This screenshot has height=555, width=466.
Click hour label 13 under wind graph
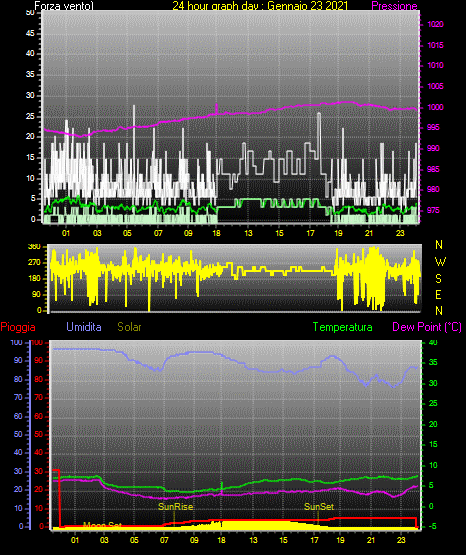(x=248, y=233)
